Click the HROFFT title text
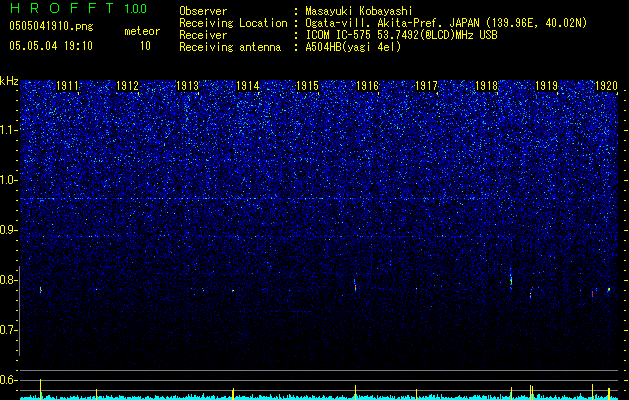The image size is (629, 400). click(62, 8)
